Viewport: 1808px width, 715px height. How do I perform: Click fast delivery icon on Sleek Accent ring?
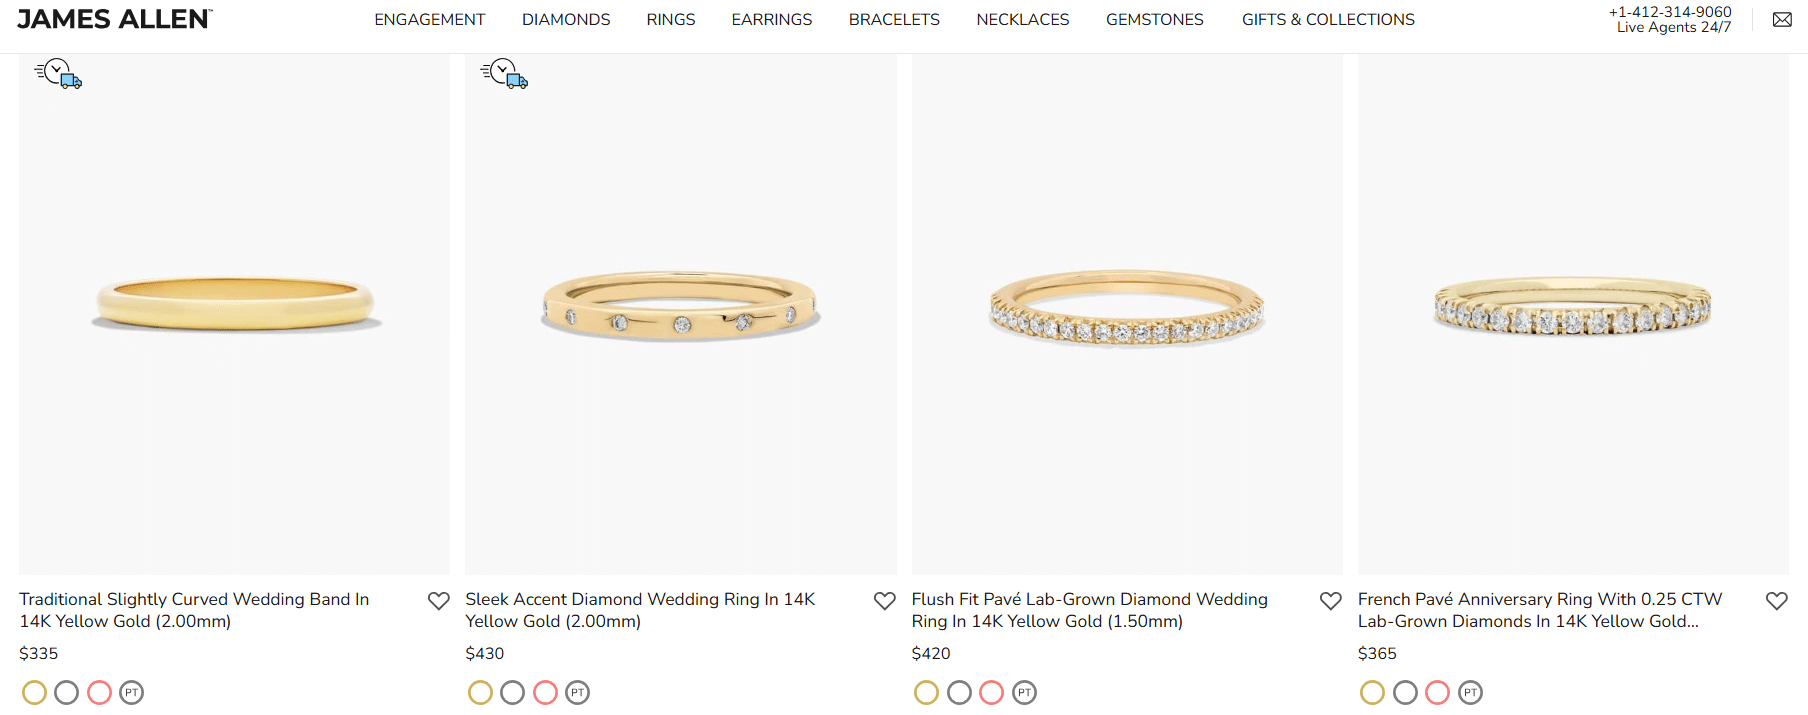(504, 74)
